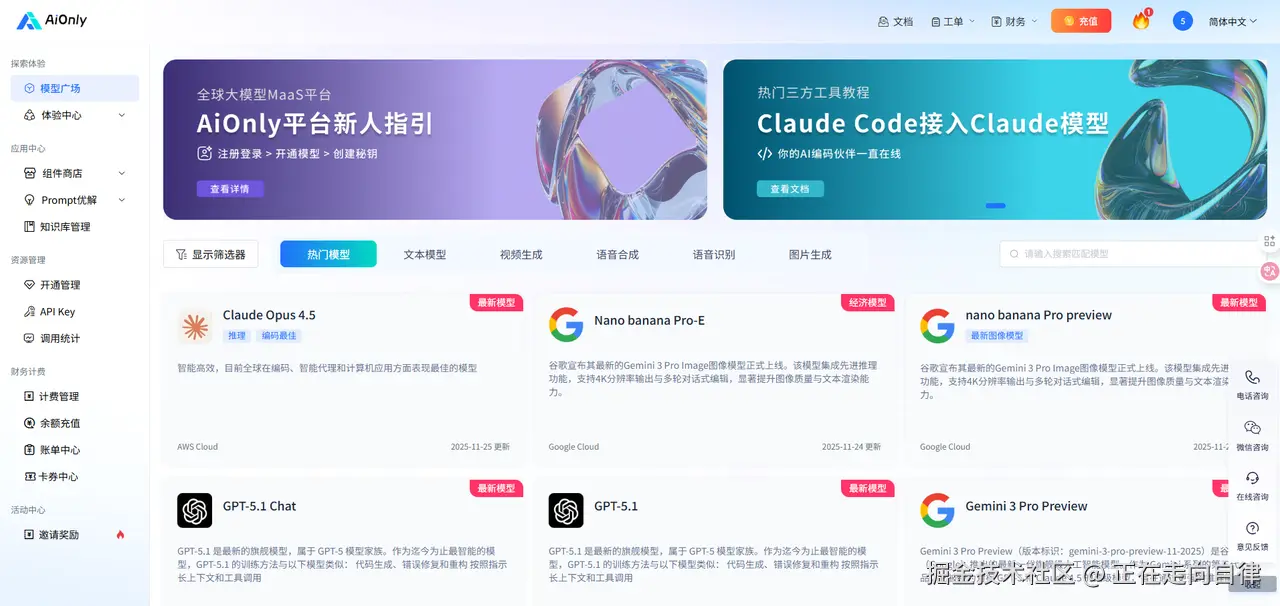Click the 体验中心 sidebar icon
The image size is (1280, 606).
tap(29, 115)
